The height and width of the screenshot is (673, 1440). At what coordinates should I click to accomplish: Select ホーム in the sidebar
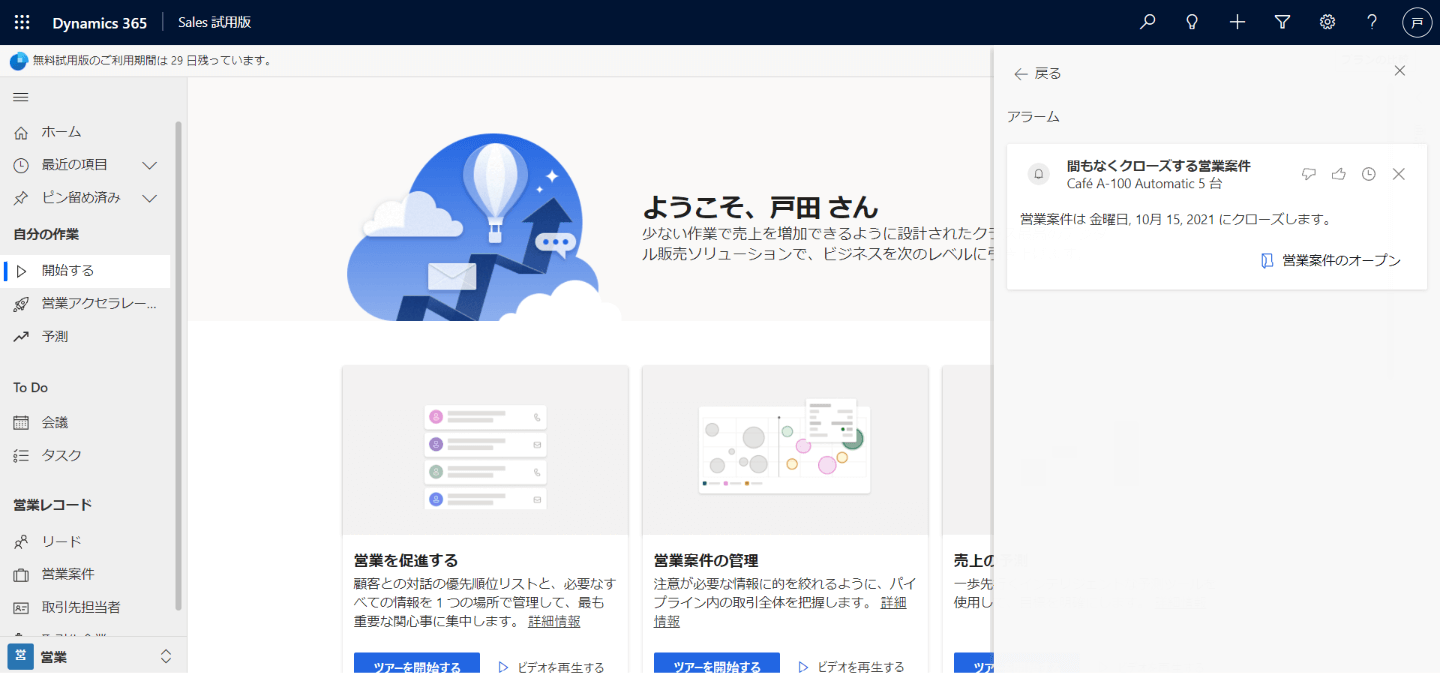tap(86, 132)
